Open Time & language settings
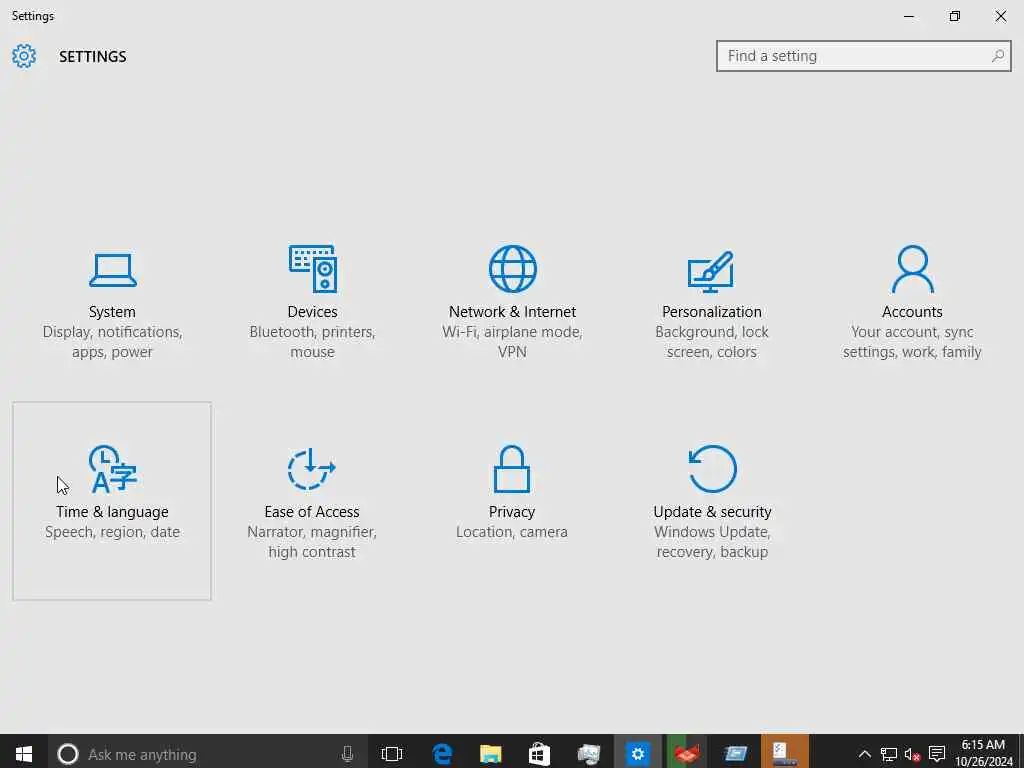The width and height of the screenshot is (1024, 768). coord(112,501)
